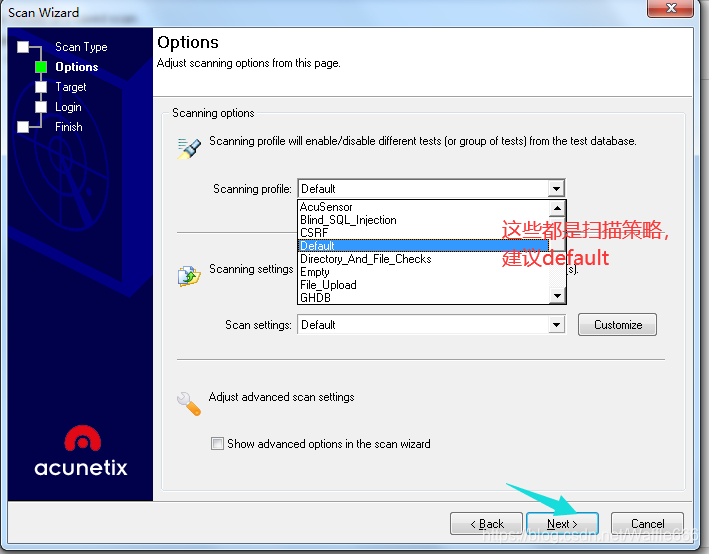Jump to Finish wizard step
Viewport: 709px width, 554px height.
tap(69, 127)
